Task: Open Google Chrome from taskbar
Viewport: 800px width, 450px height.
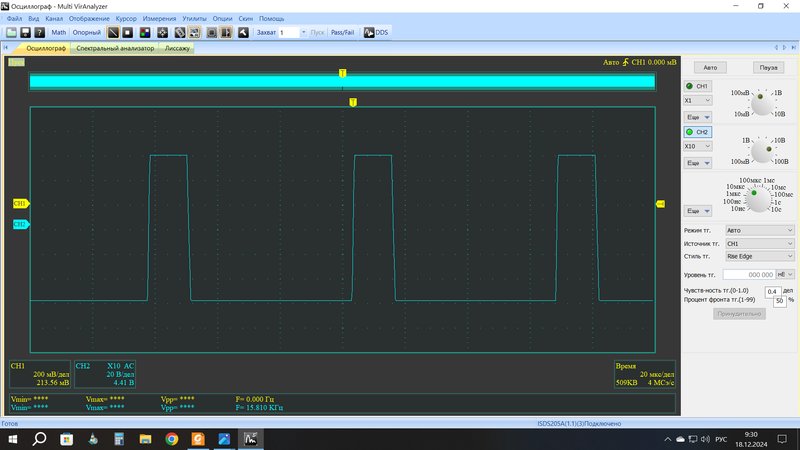Action: pyautogui.click(x=171, y=439)
